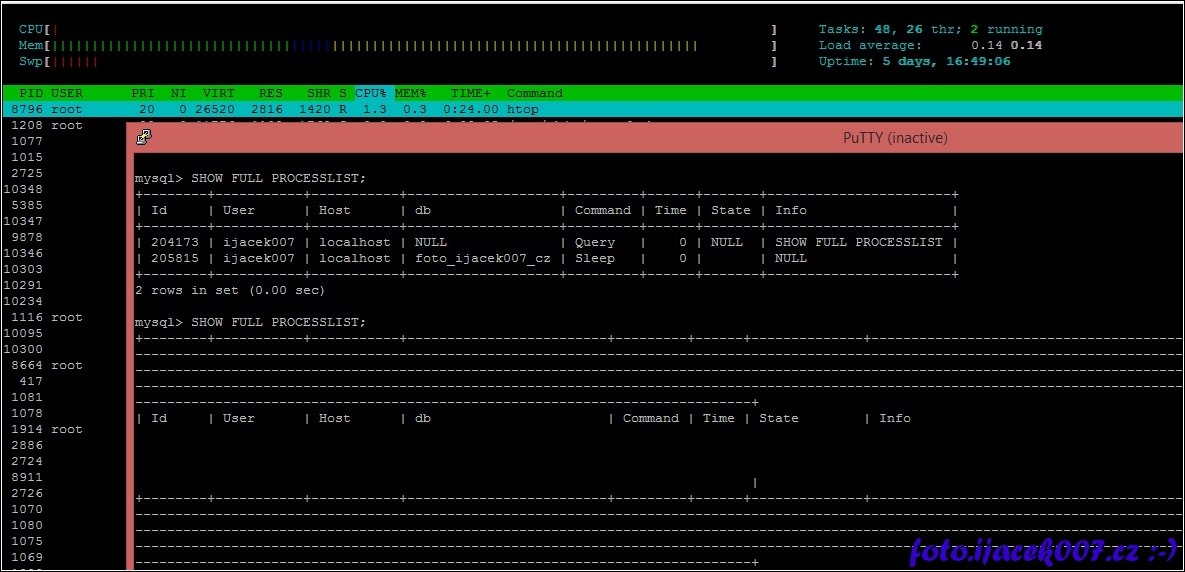Image resolution: width=1185 pixels, height=572 pixels.
Task: Sort by the MEM% column header
Action: click(410, 93)
